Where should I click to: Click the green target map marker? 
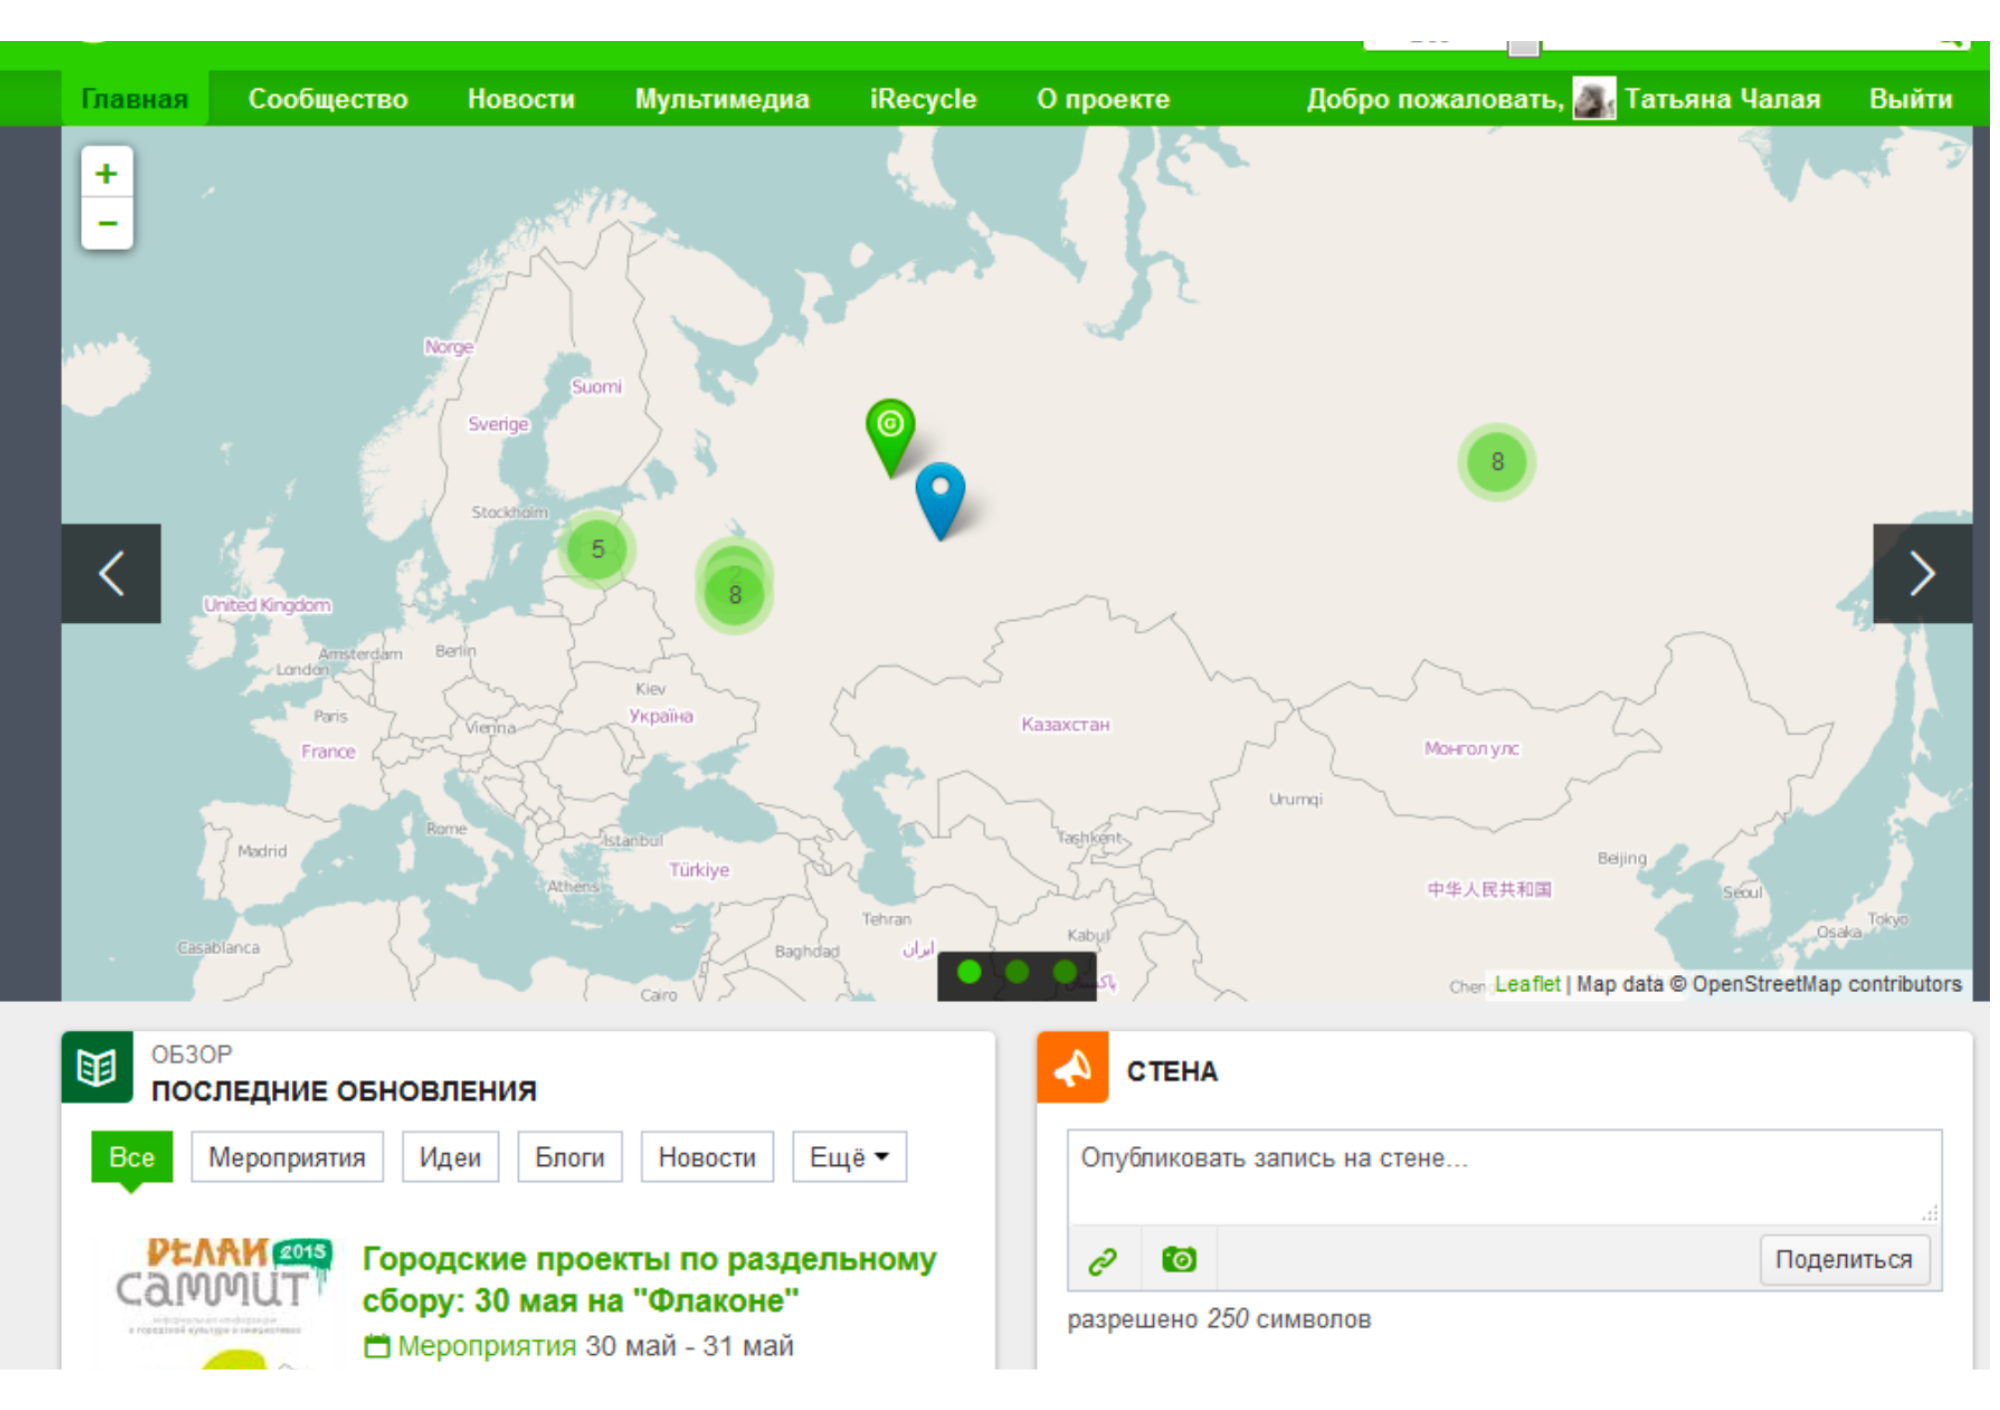tap(890, 428)
